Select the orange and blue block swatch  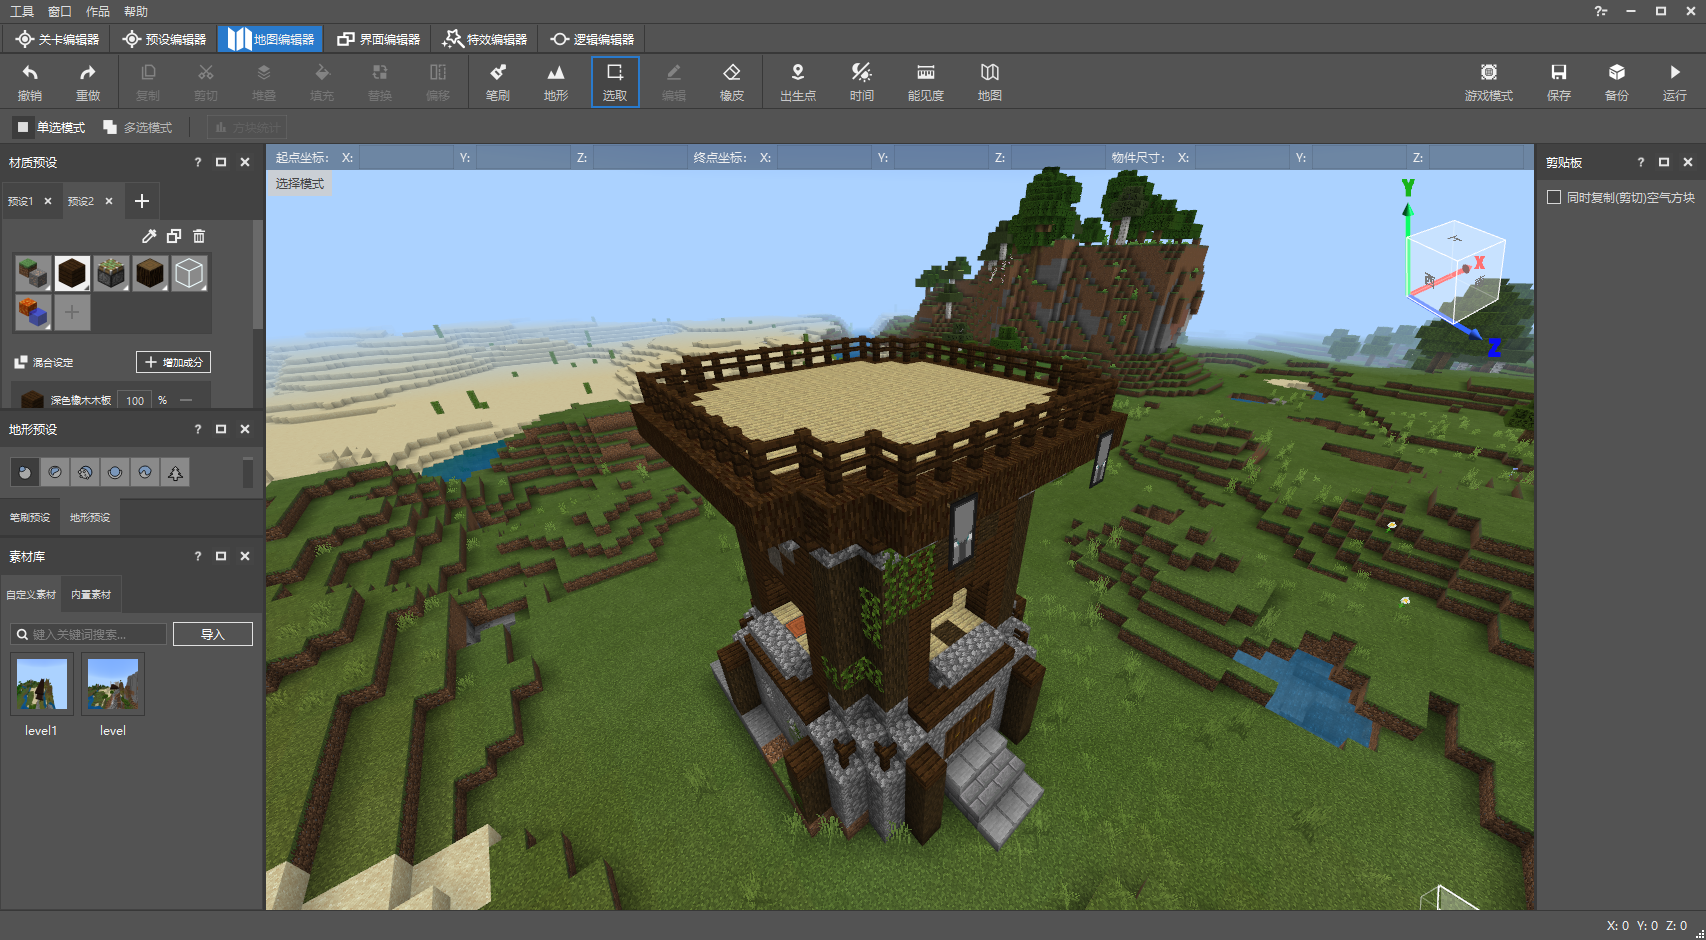pyautogui.click(x=33, y=312)
